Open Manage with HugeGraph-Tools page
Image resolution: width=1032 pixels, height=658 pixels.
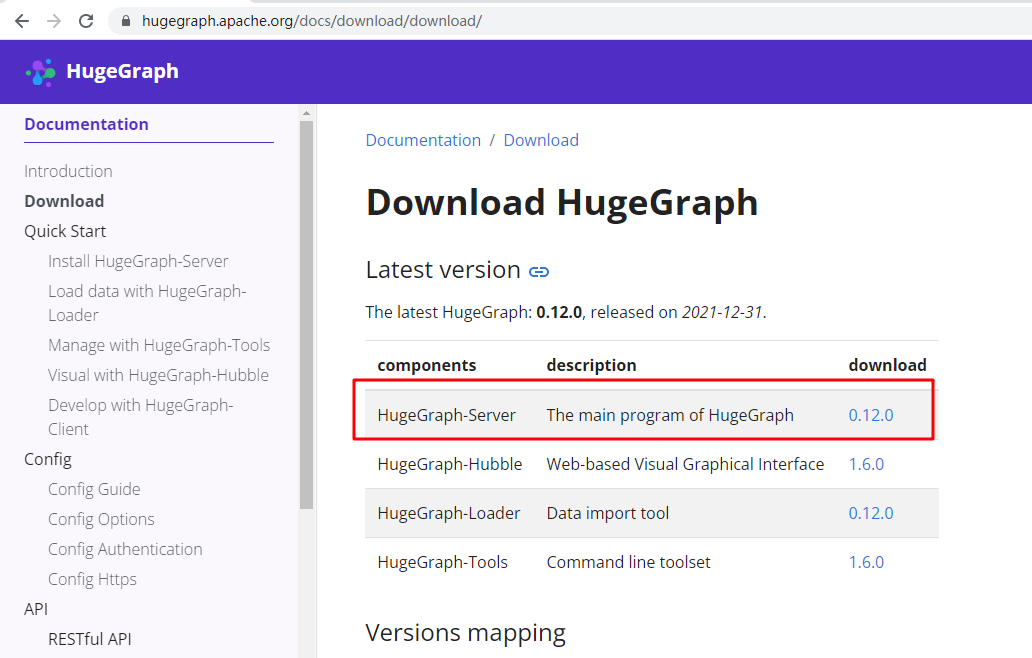click(159, 345)
